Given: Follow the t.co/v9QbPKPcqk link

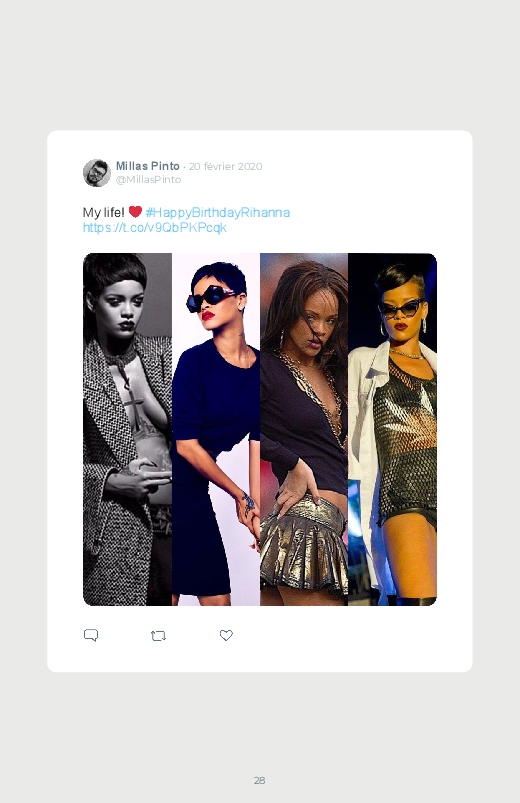Looking at the screenshot, I should click(x=155, y=228).
